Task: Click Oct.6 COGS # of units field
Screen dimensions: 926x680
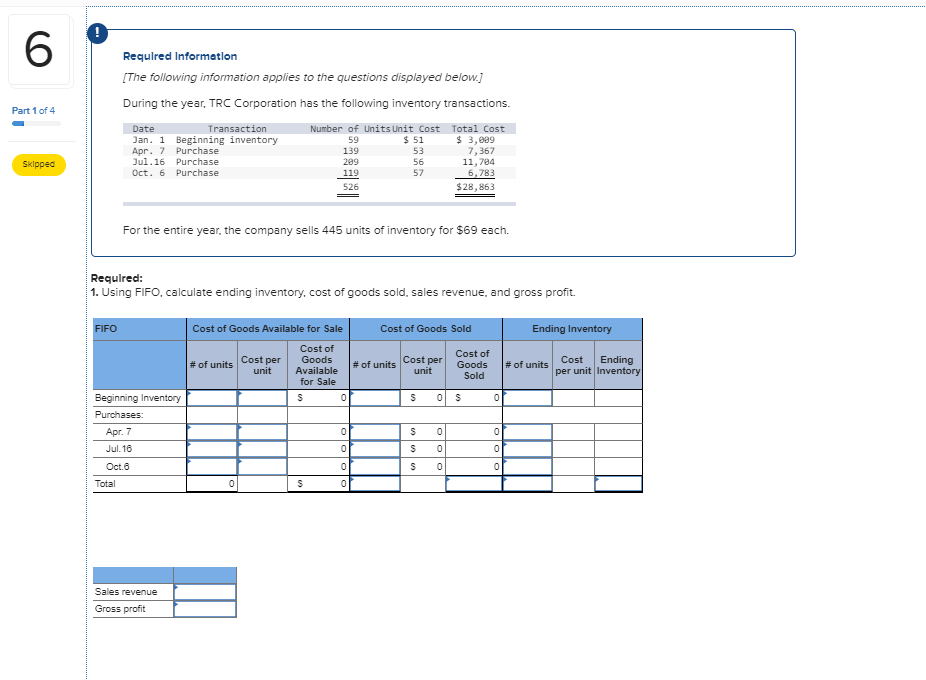Action: 375,467
